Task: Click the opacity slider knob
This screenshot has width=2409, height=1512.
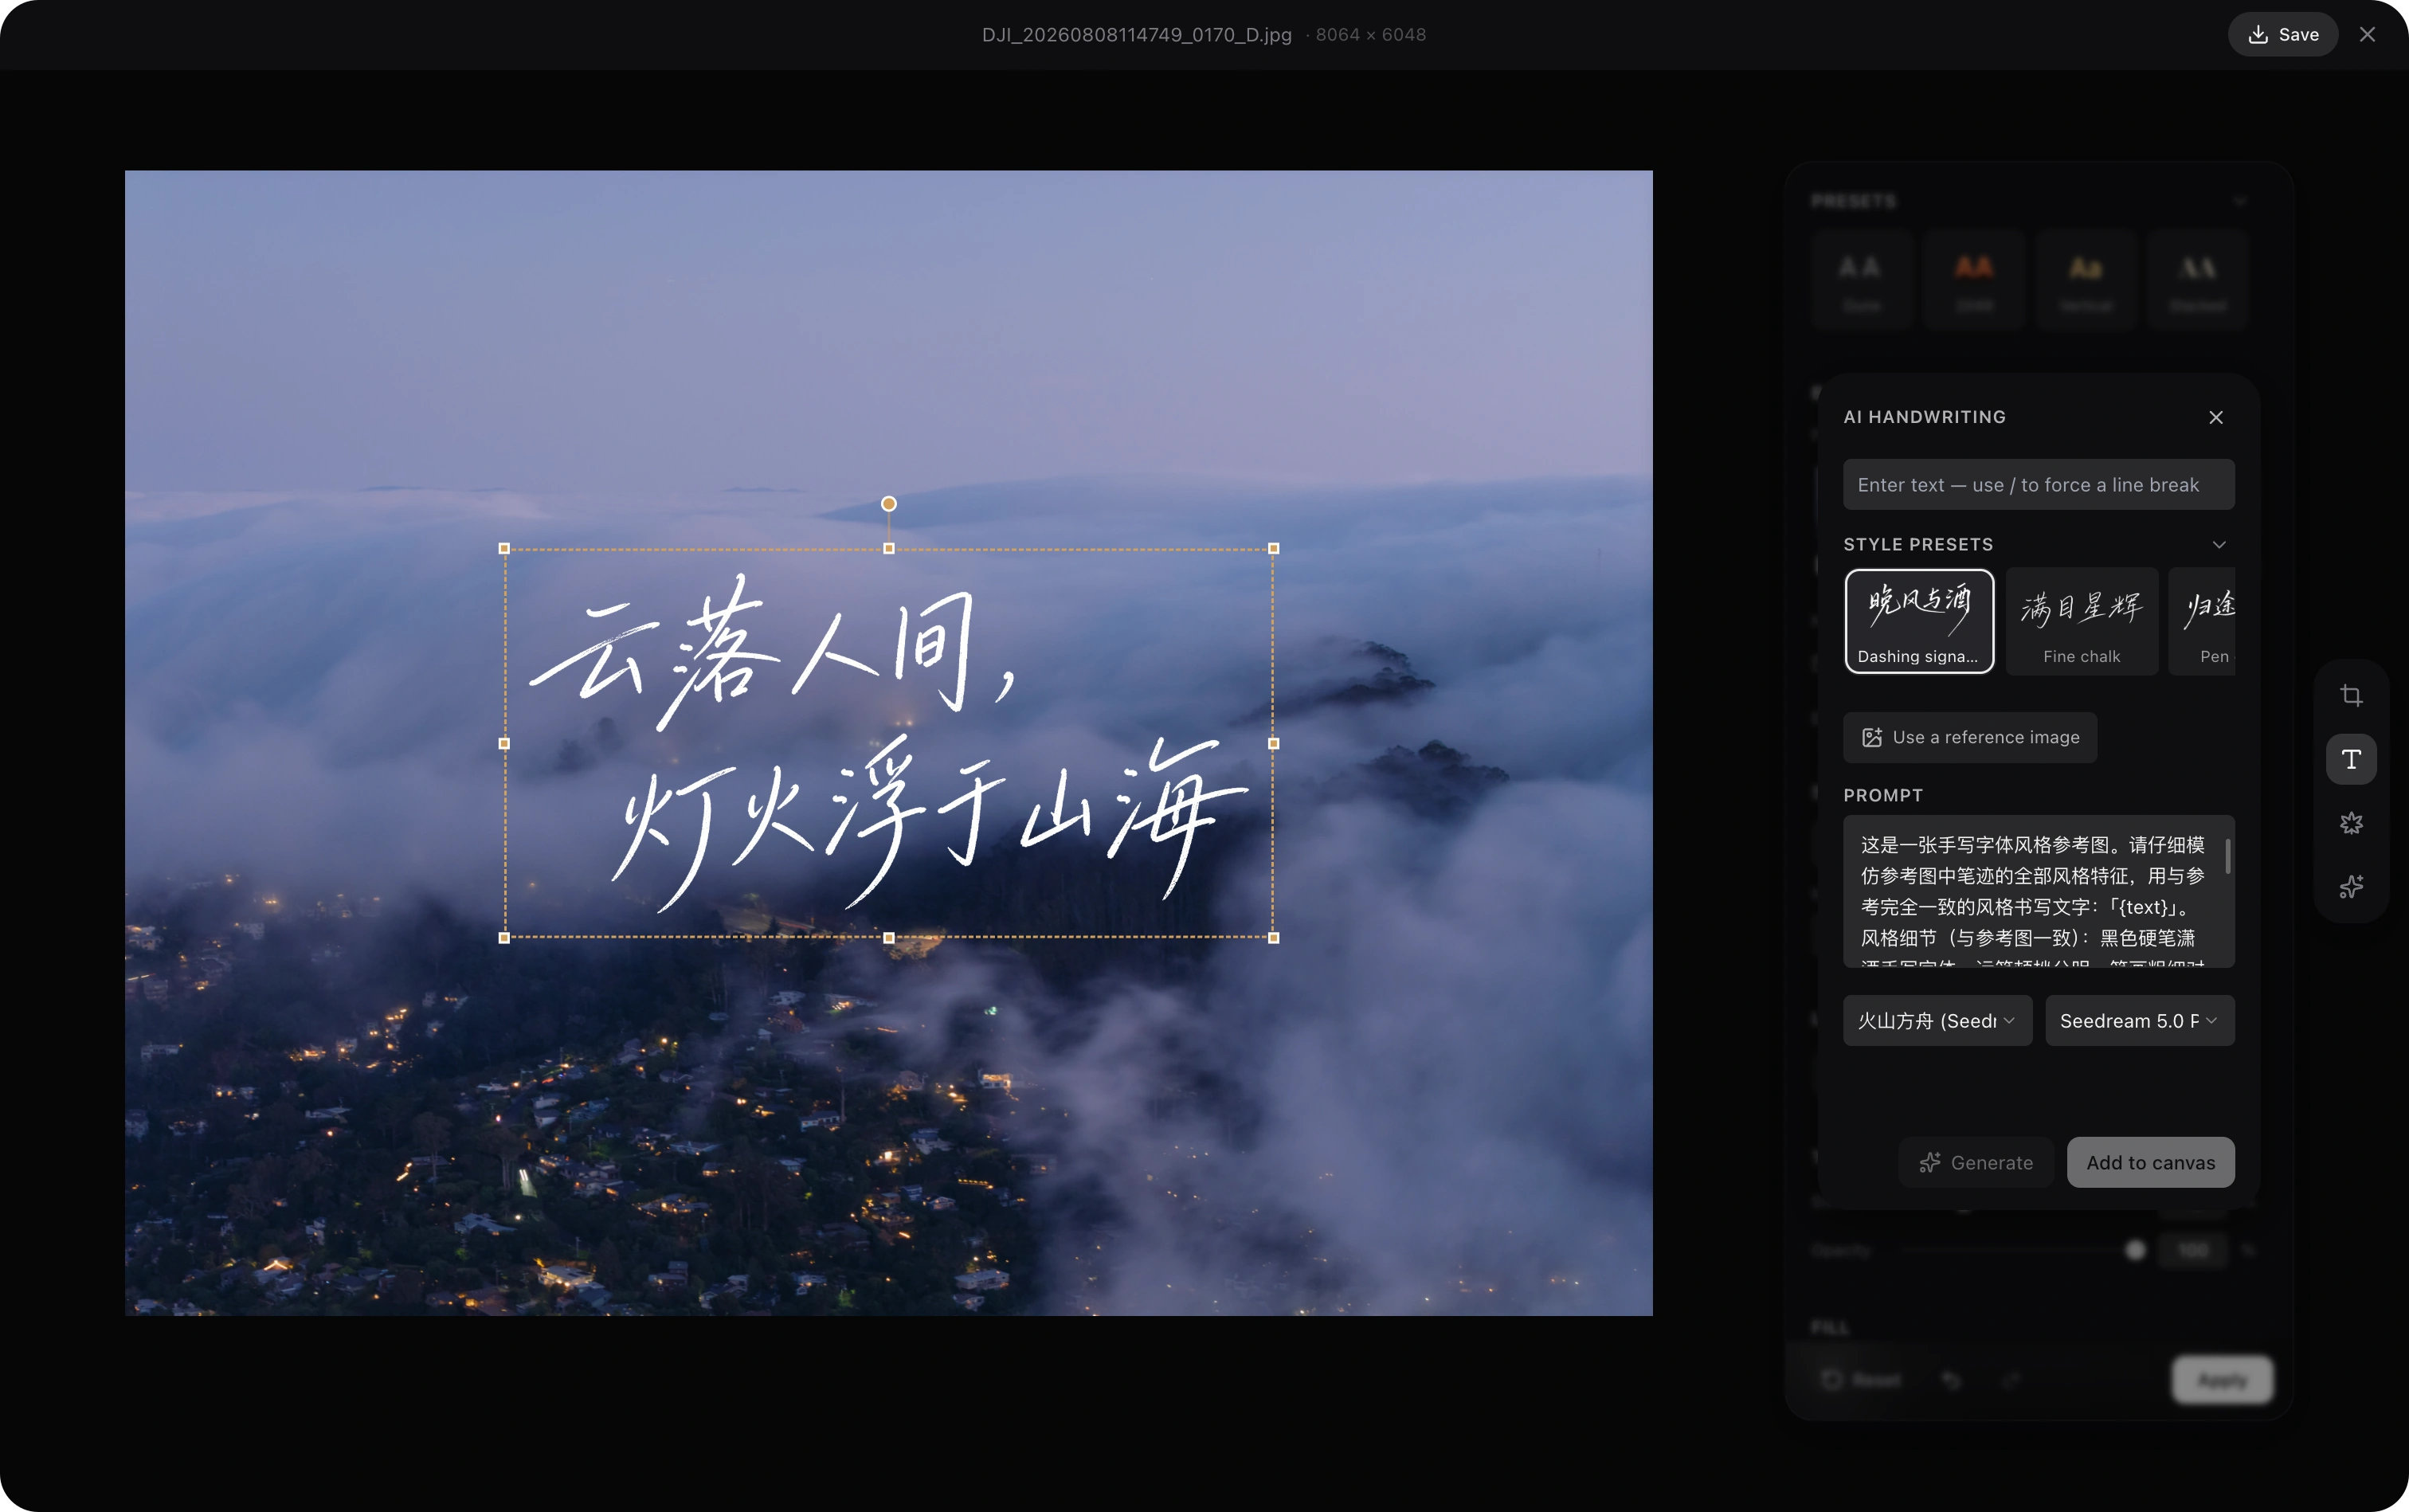Action: 2135,1250
